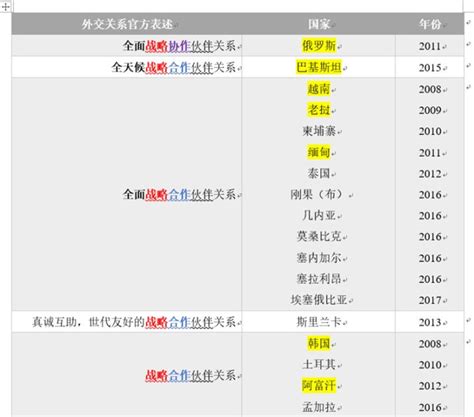The width and height of the screenshot is (474, 417).
Task: Select the highlighted 阿富汗 cell
Action: [x=319, y=386]
